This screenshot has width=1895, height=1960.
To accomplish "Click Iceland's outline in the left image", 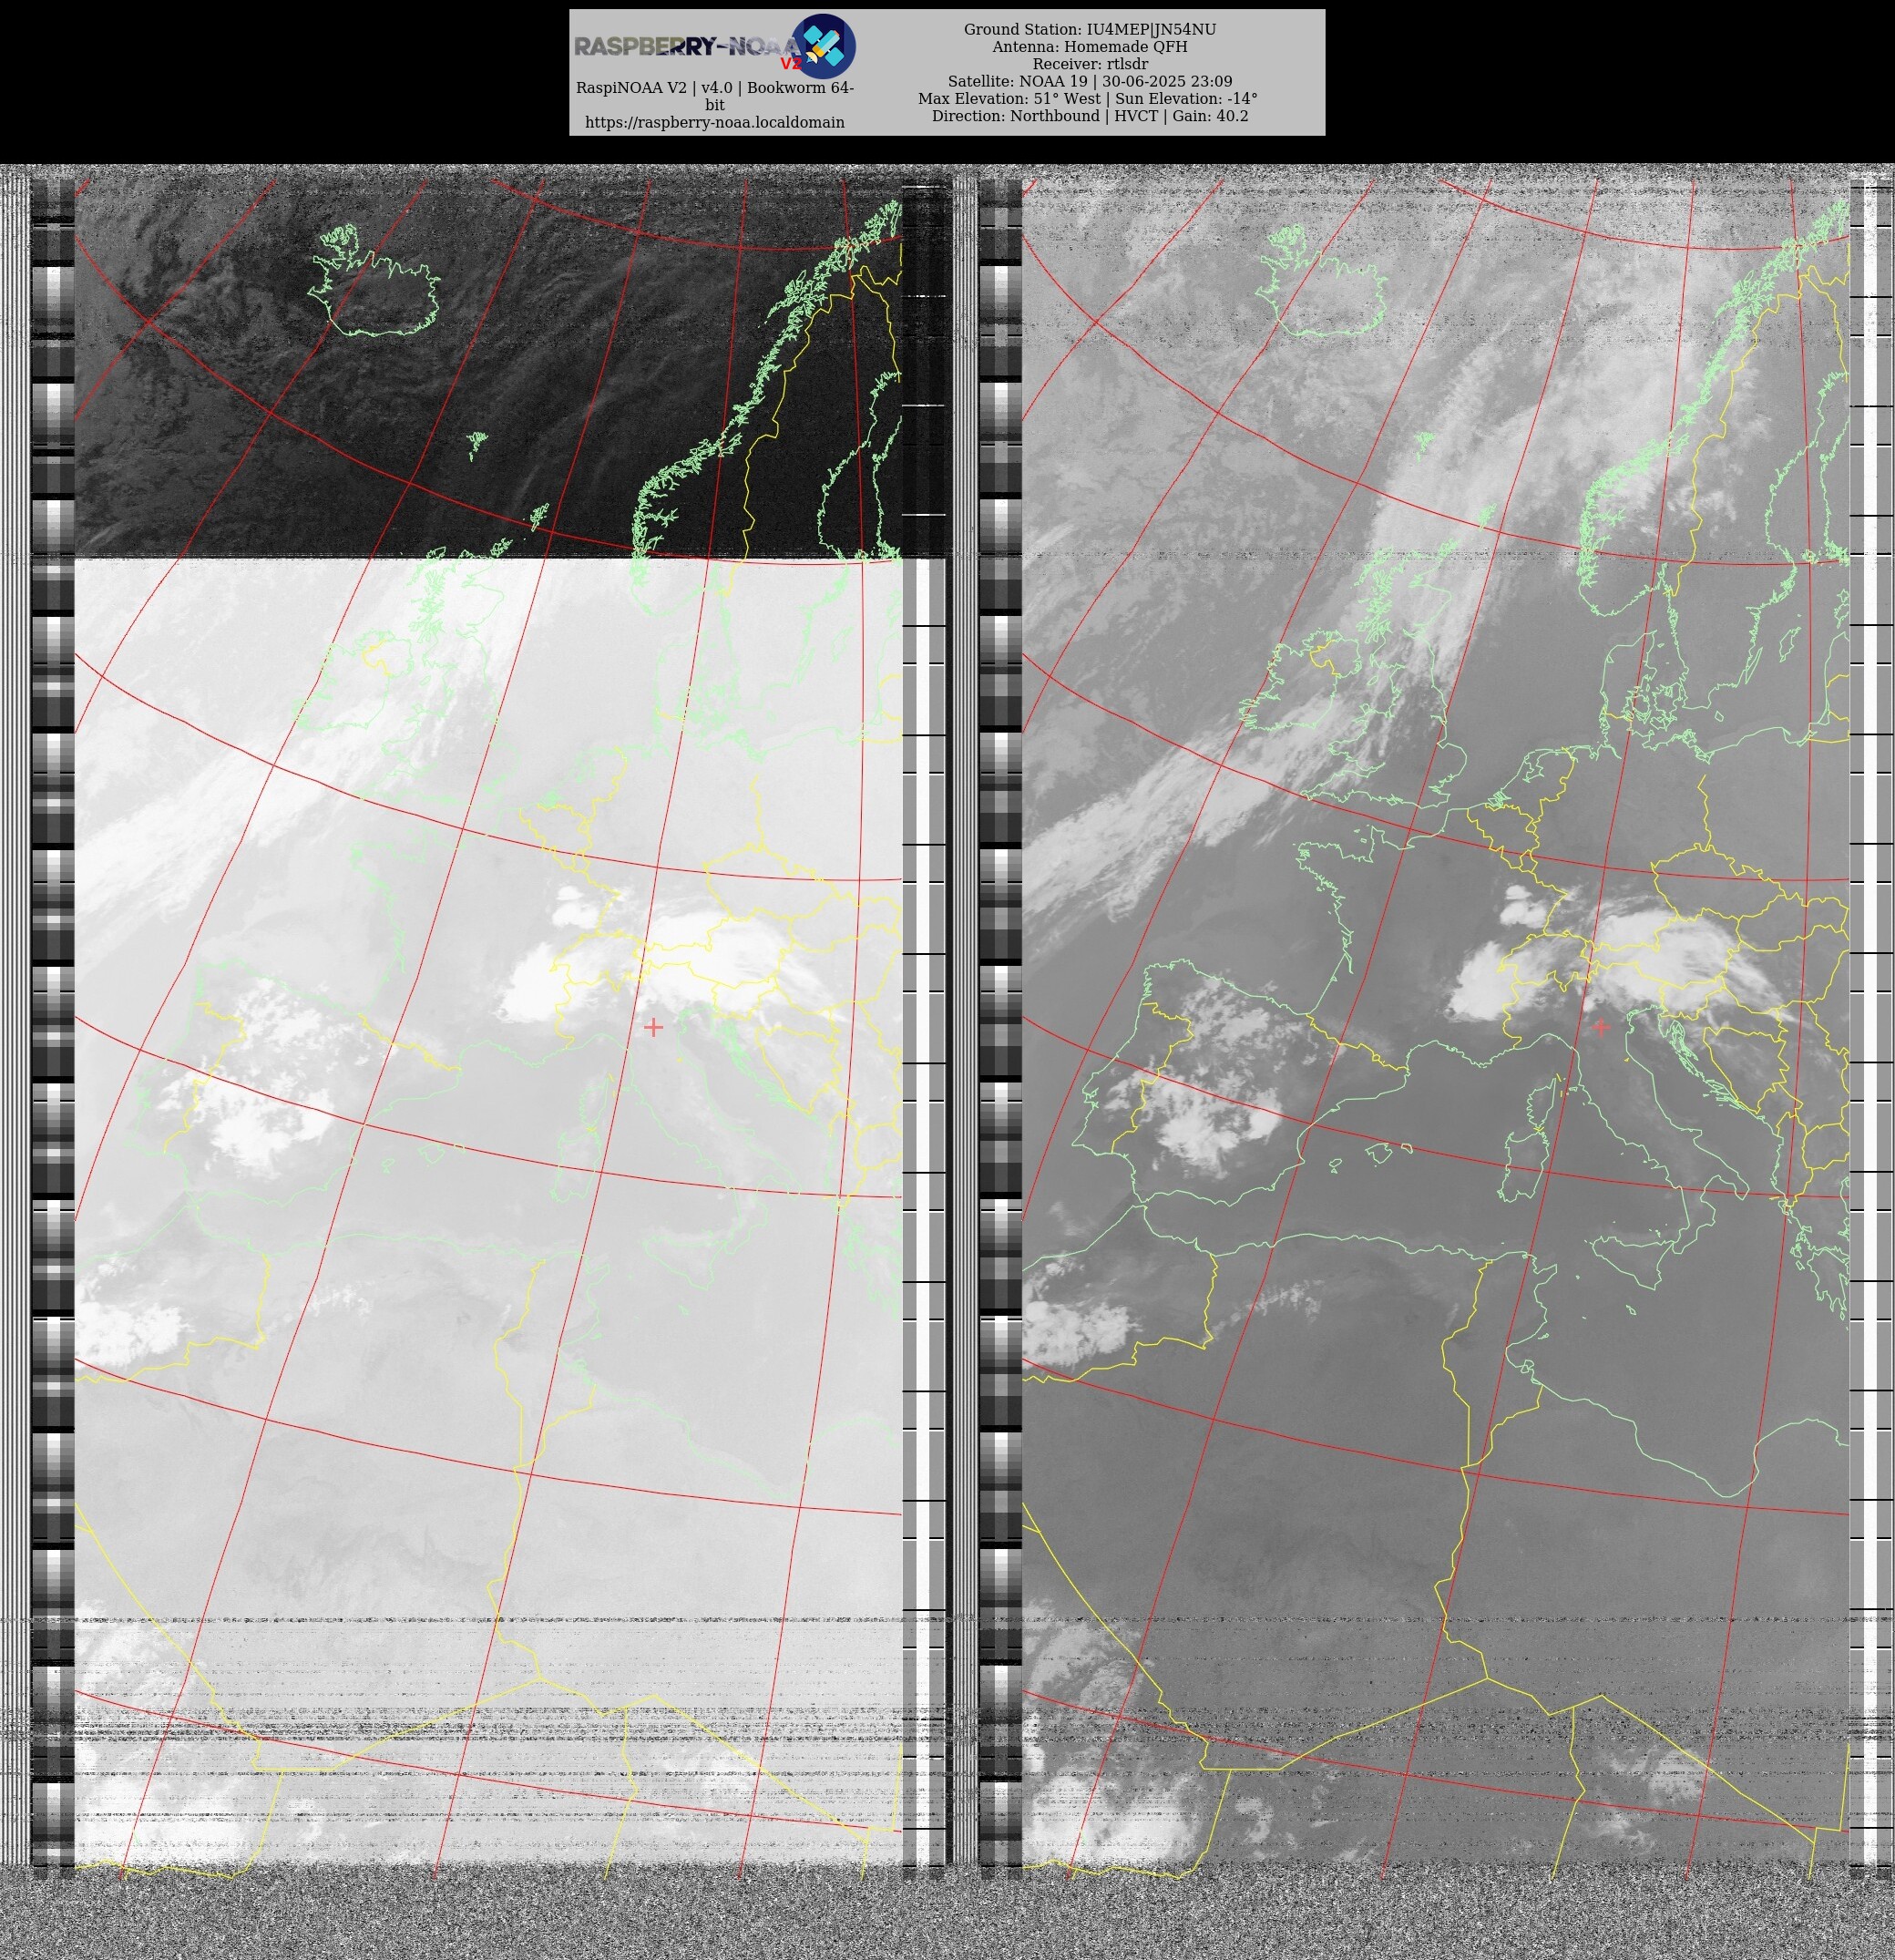I will pyautogui.click(x=374, y=281).
